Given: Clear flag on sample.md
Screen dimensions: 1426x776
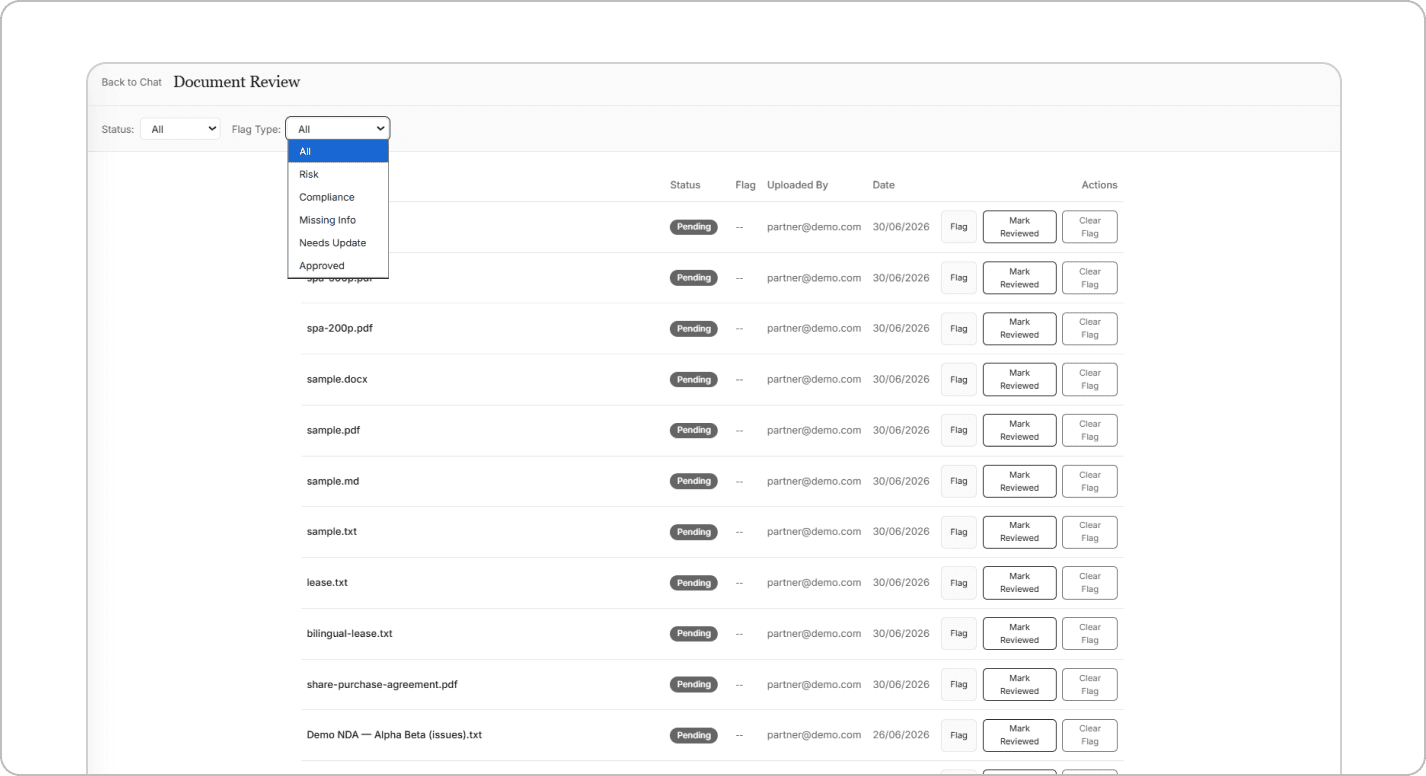Looking at the screenshot, I should pos(1090,481).
